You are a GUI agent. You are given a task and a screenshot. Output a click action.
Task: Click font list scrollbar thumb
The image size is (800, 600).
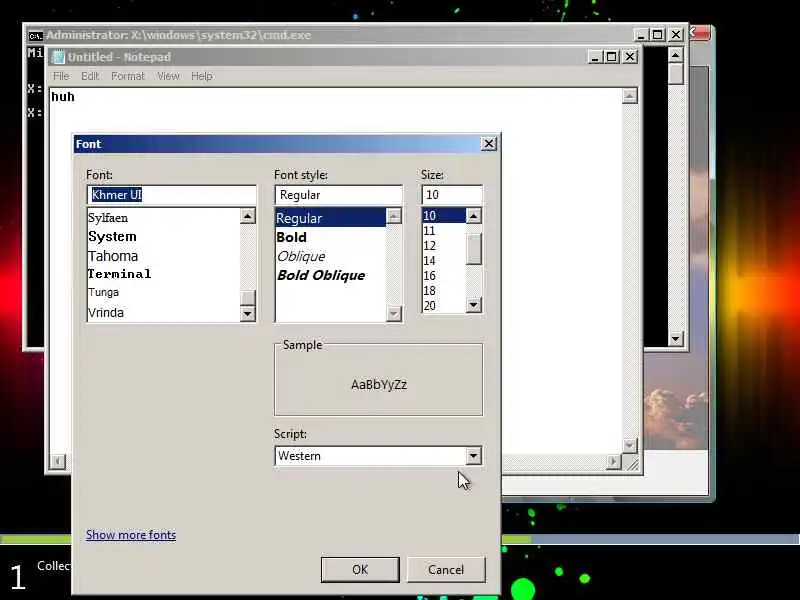[x=247, y=298]
